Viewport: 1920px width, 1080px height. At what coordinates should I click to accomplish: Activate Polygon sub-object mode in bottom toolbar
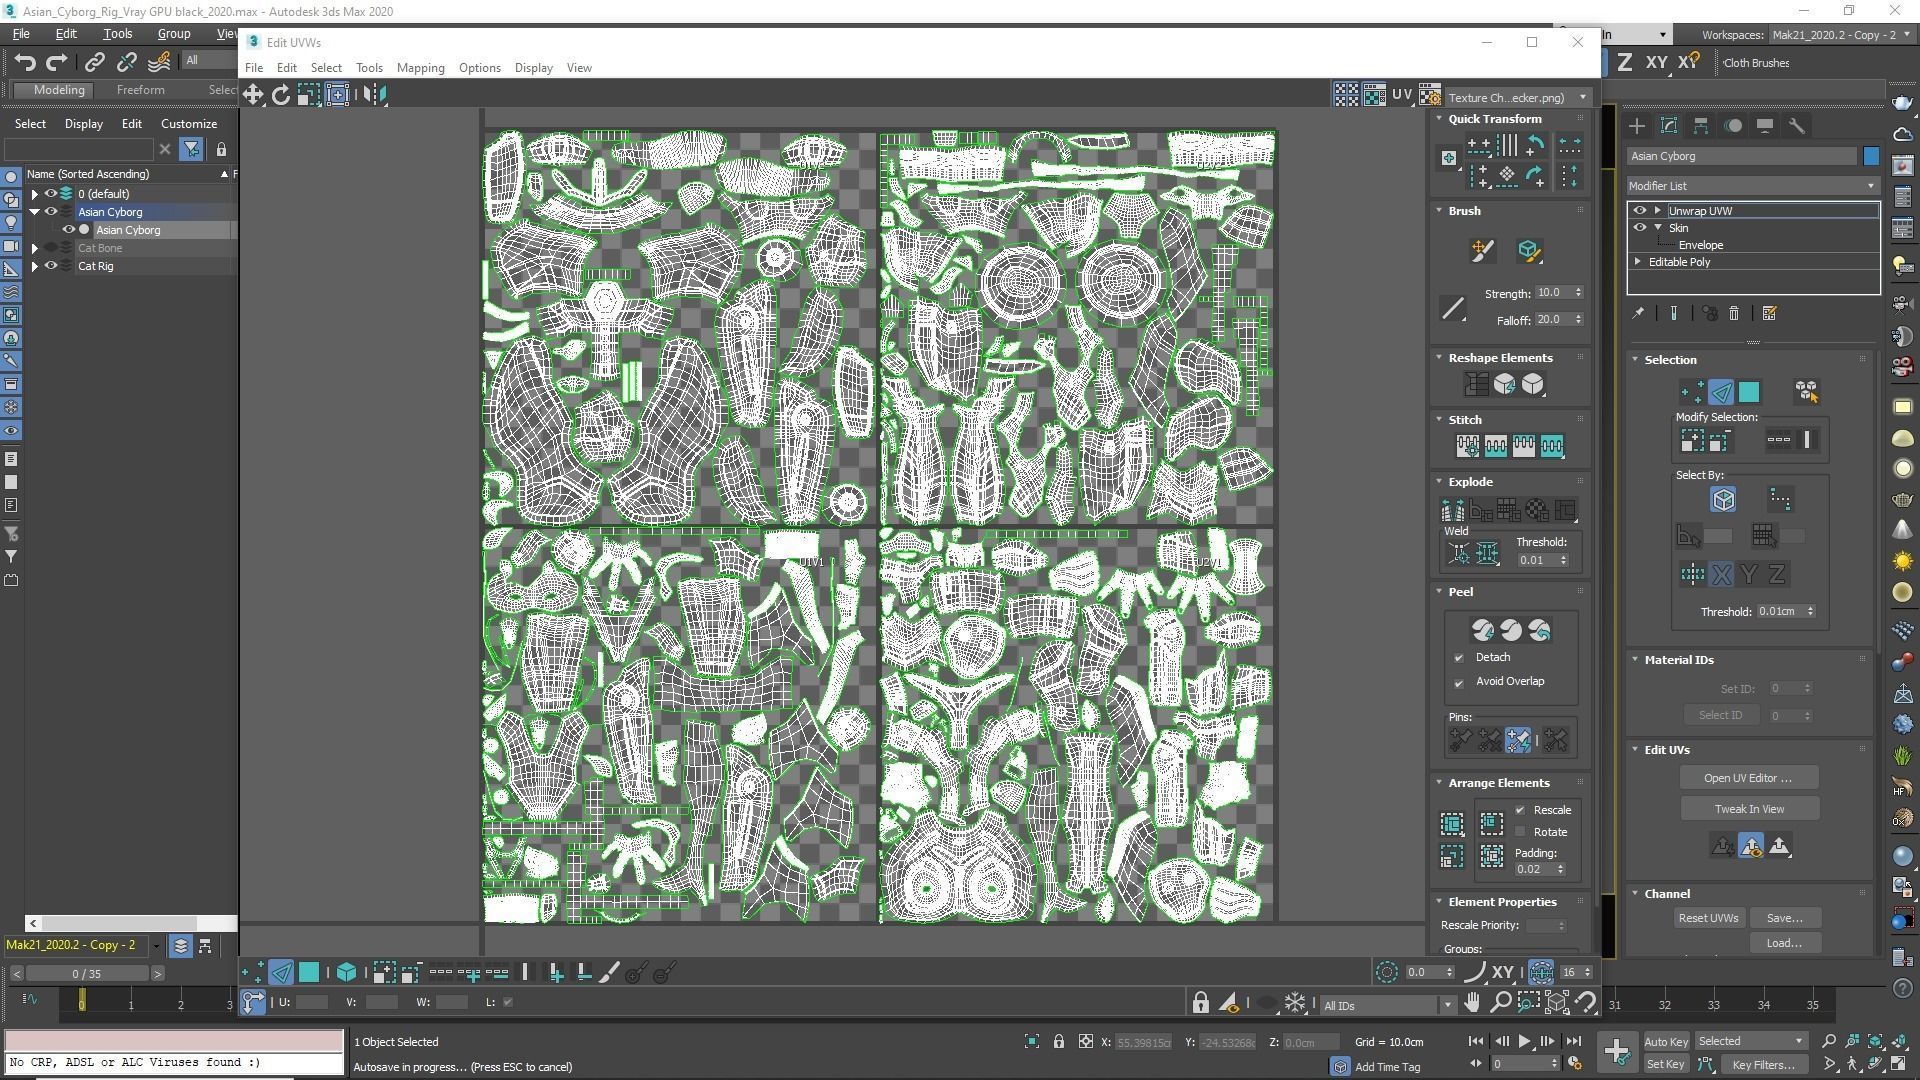click(x=309, y=972)
